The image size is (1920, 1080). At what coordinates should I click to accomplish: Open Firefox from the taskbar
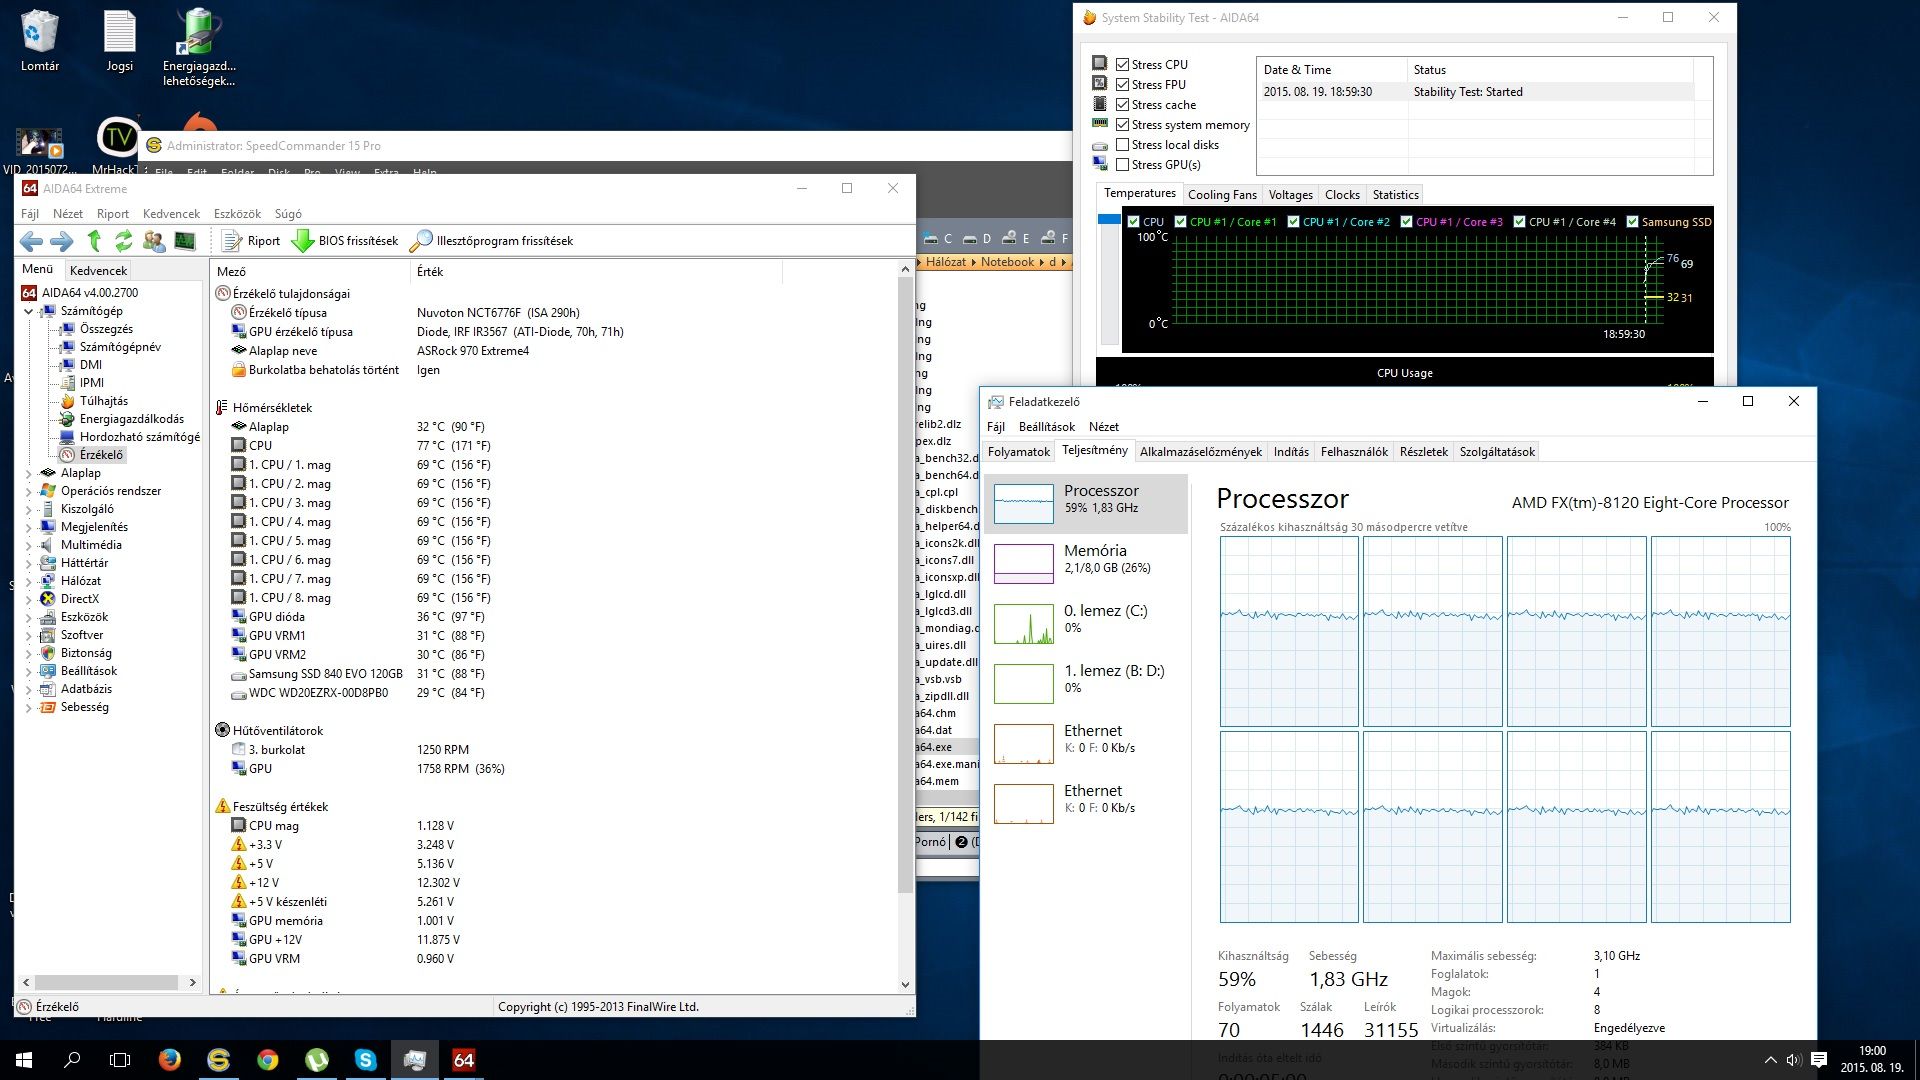tap(170, 1060)
